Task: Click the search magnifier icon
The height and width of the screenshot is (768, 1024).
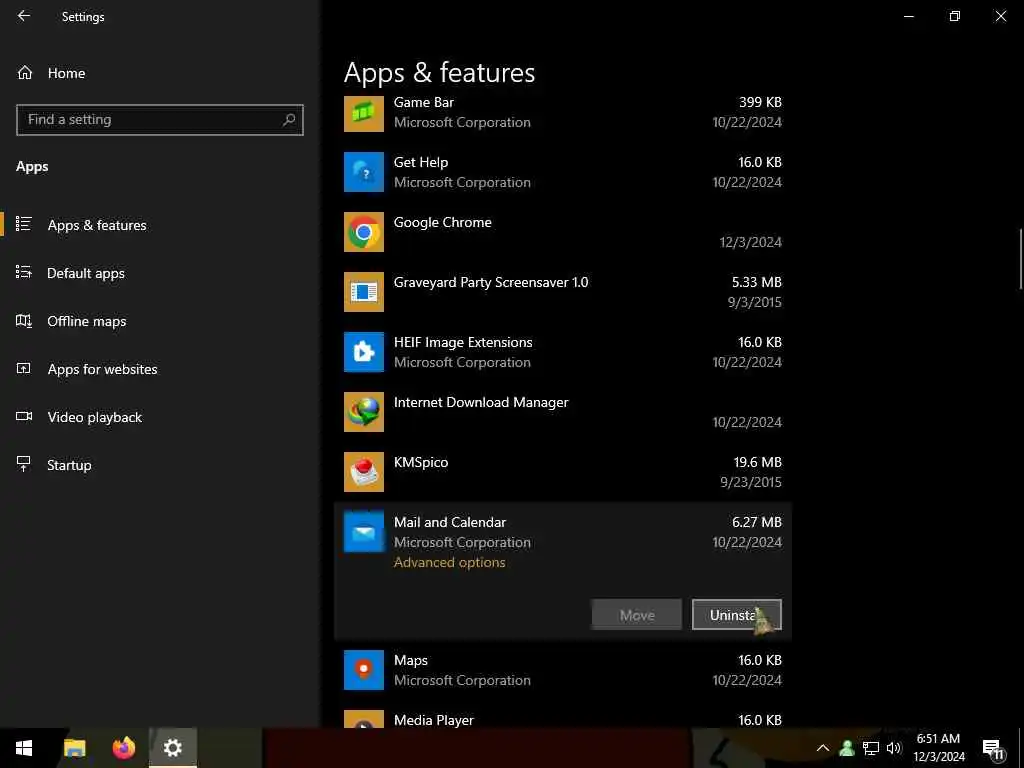Action: point(289,120)
